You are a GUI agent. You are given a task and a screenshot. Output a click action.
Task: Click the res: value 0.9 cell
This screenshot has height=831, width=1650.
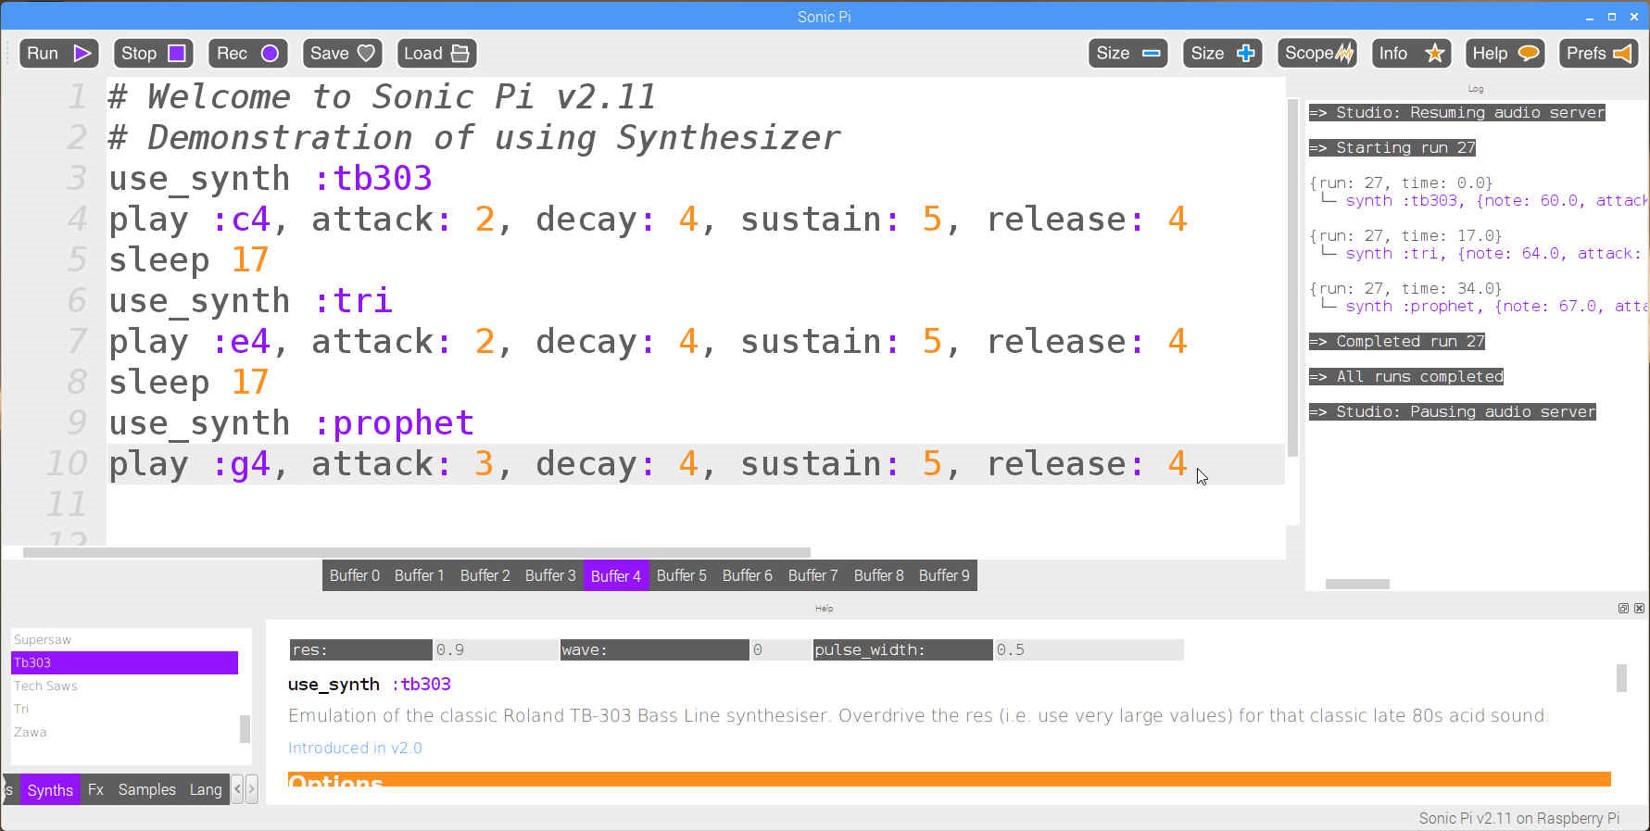(495, 650)
